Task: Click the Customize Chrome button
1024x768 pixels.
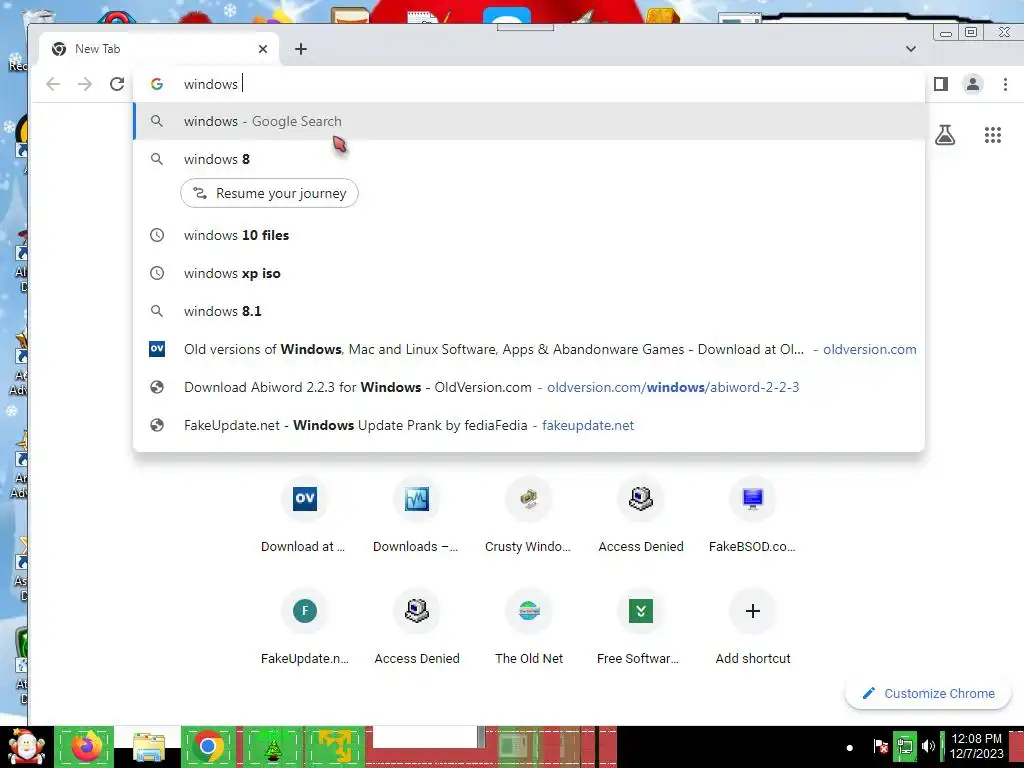Action: click(x=928, y=694)
